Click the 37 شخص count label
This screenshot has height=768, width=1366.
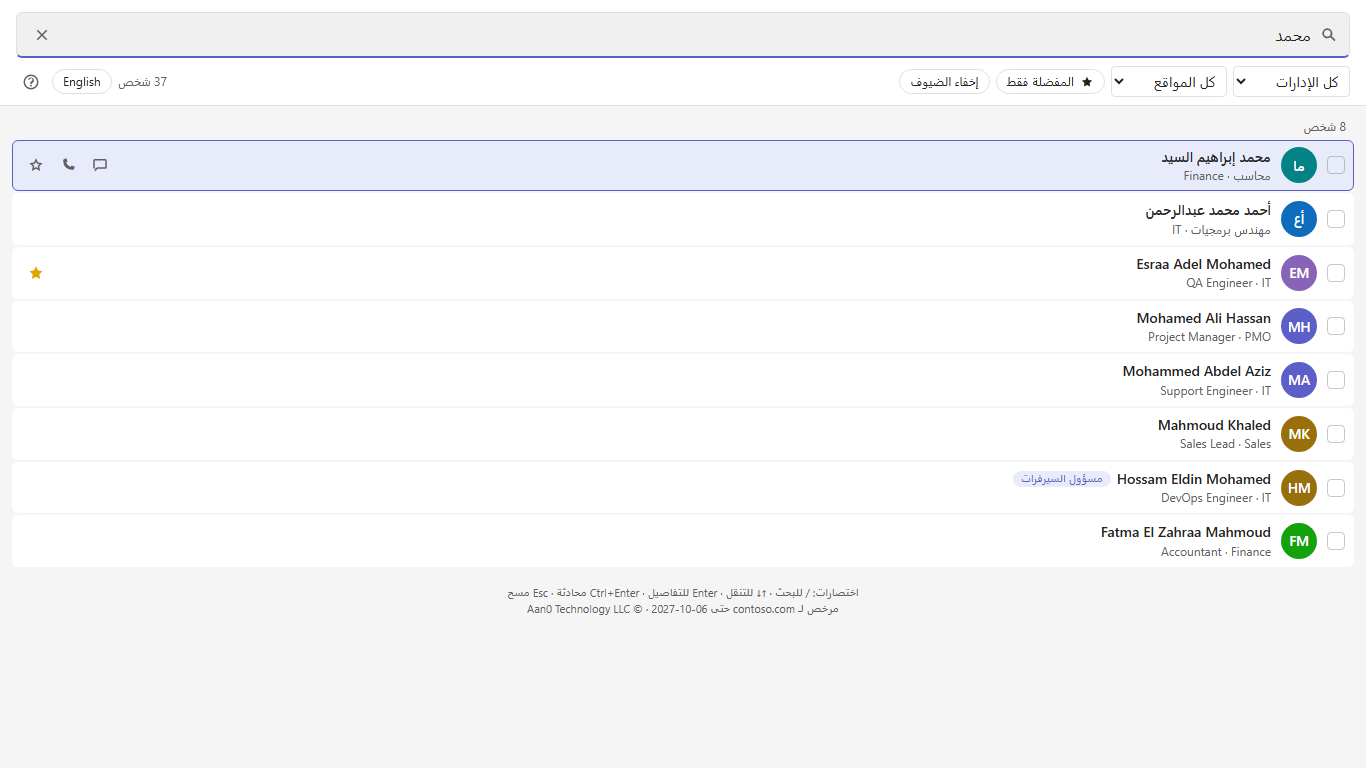143,82
